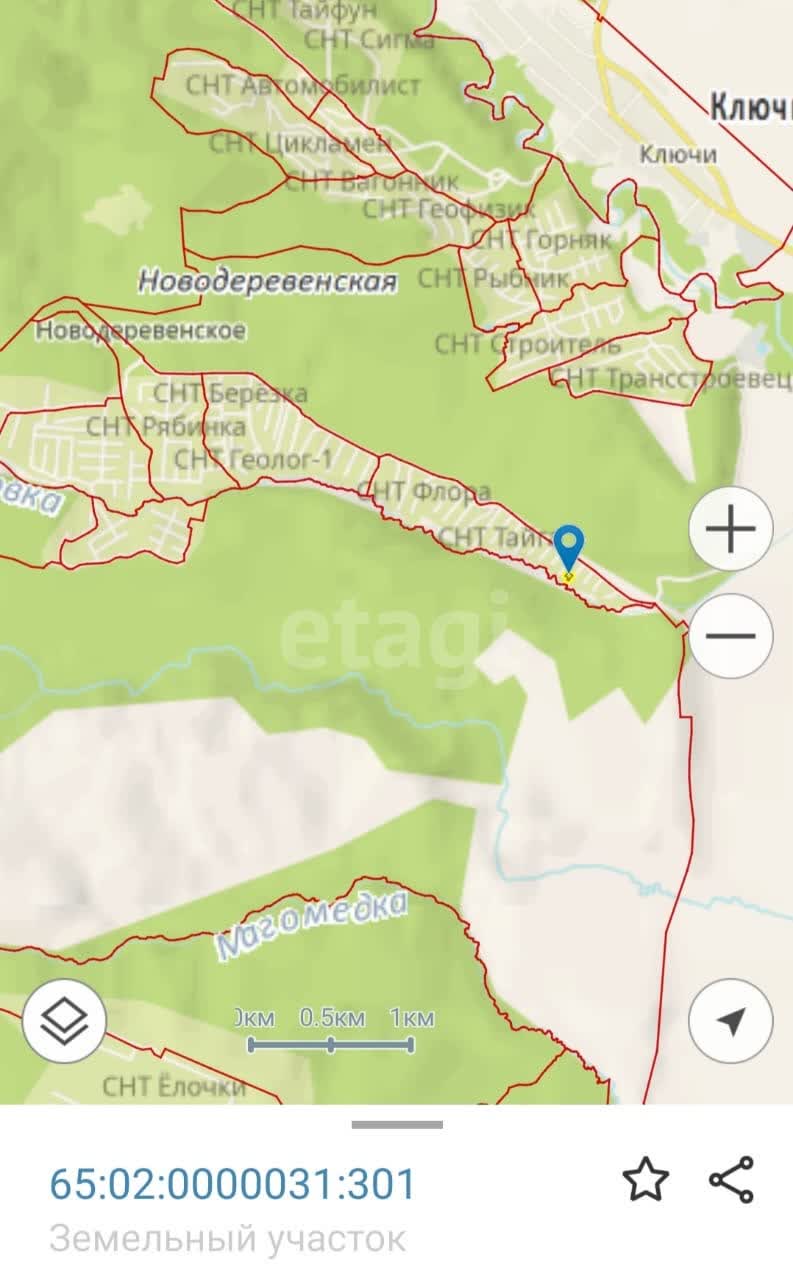The height and width of the screenshot is (1280, 793).
Task: Zoom in with the plus button
Action: [731, 529]
